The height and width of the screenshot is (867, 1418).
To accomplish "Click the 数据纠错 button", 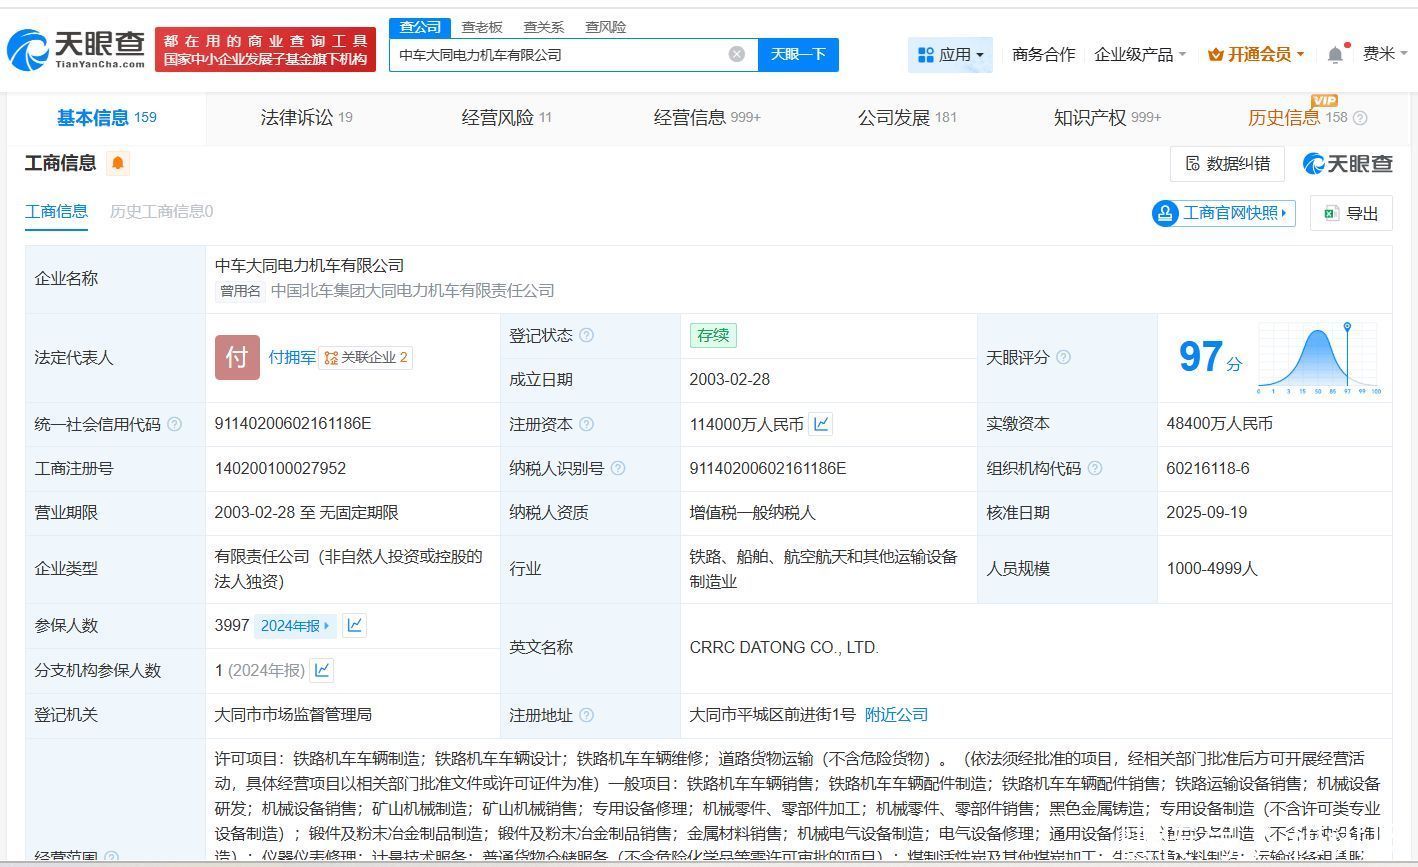I will [x=1227, y=164].
